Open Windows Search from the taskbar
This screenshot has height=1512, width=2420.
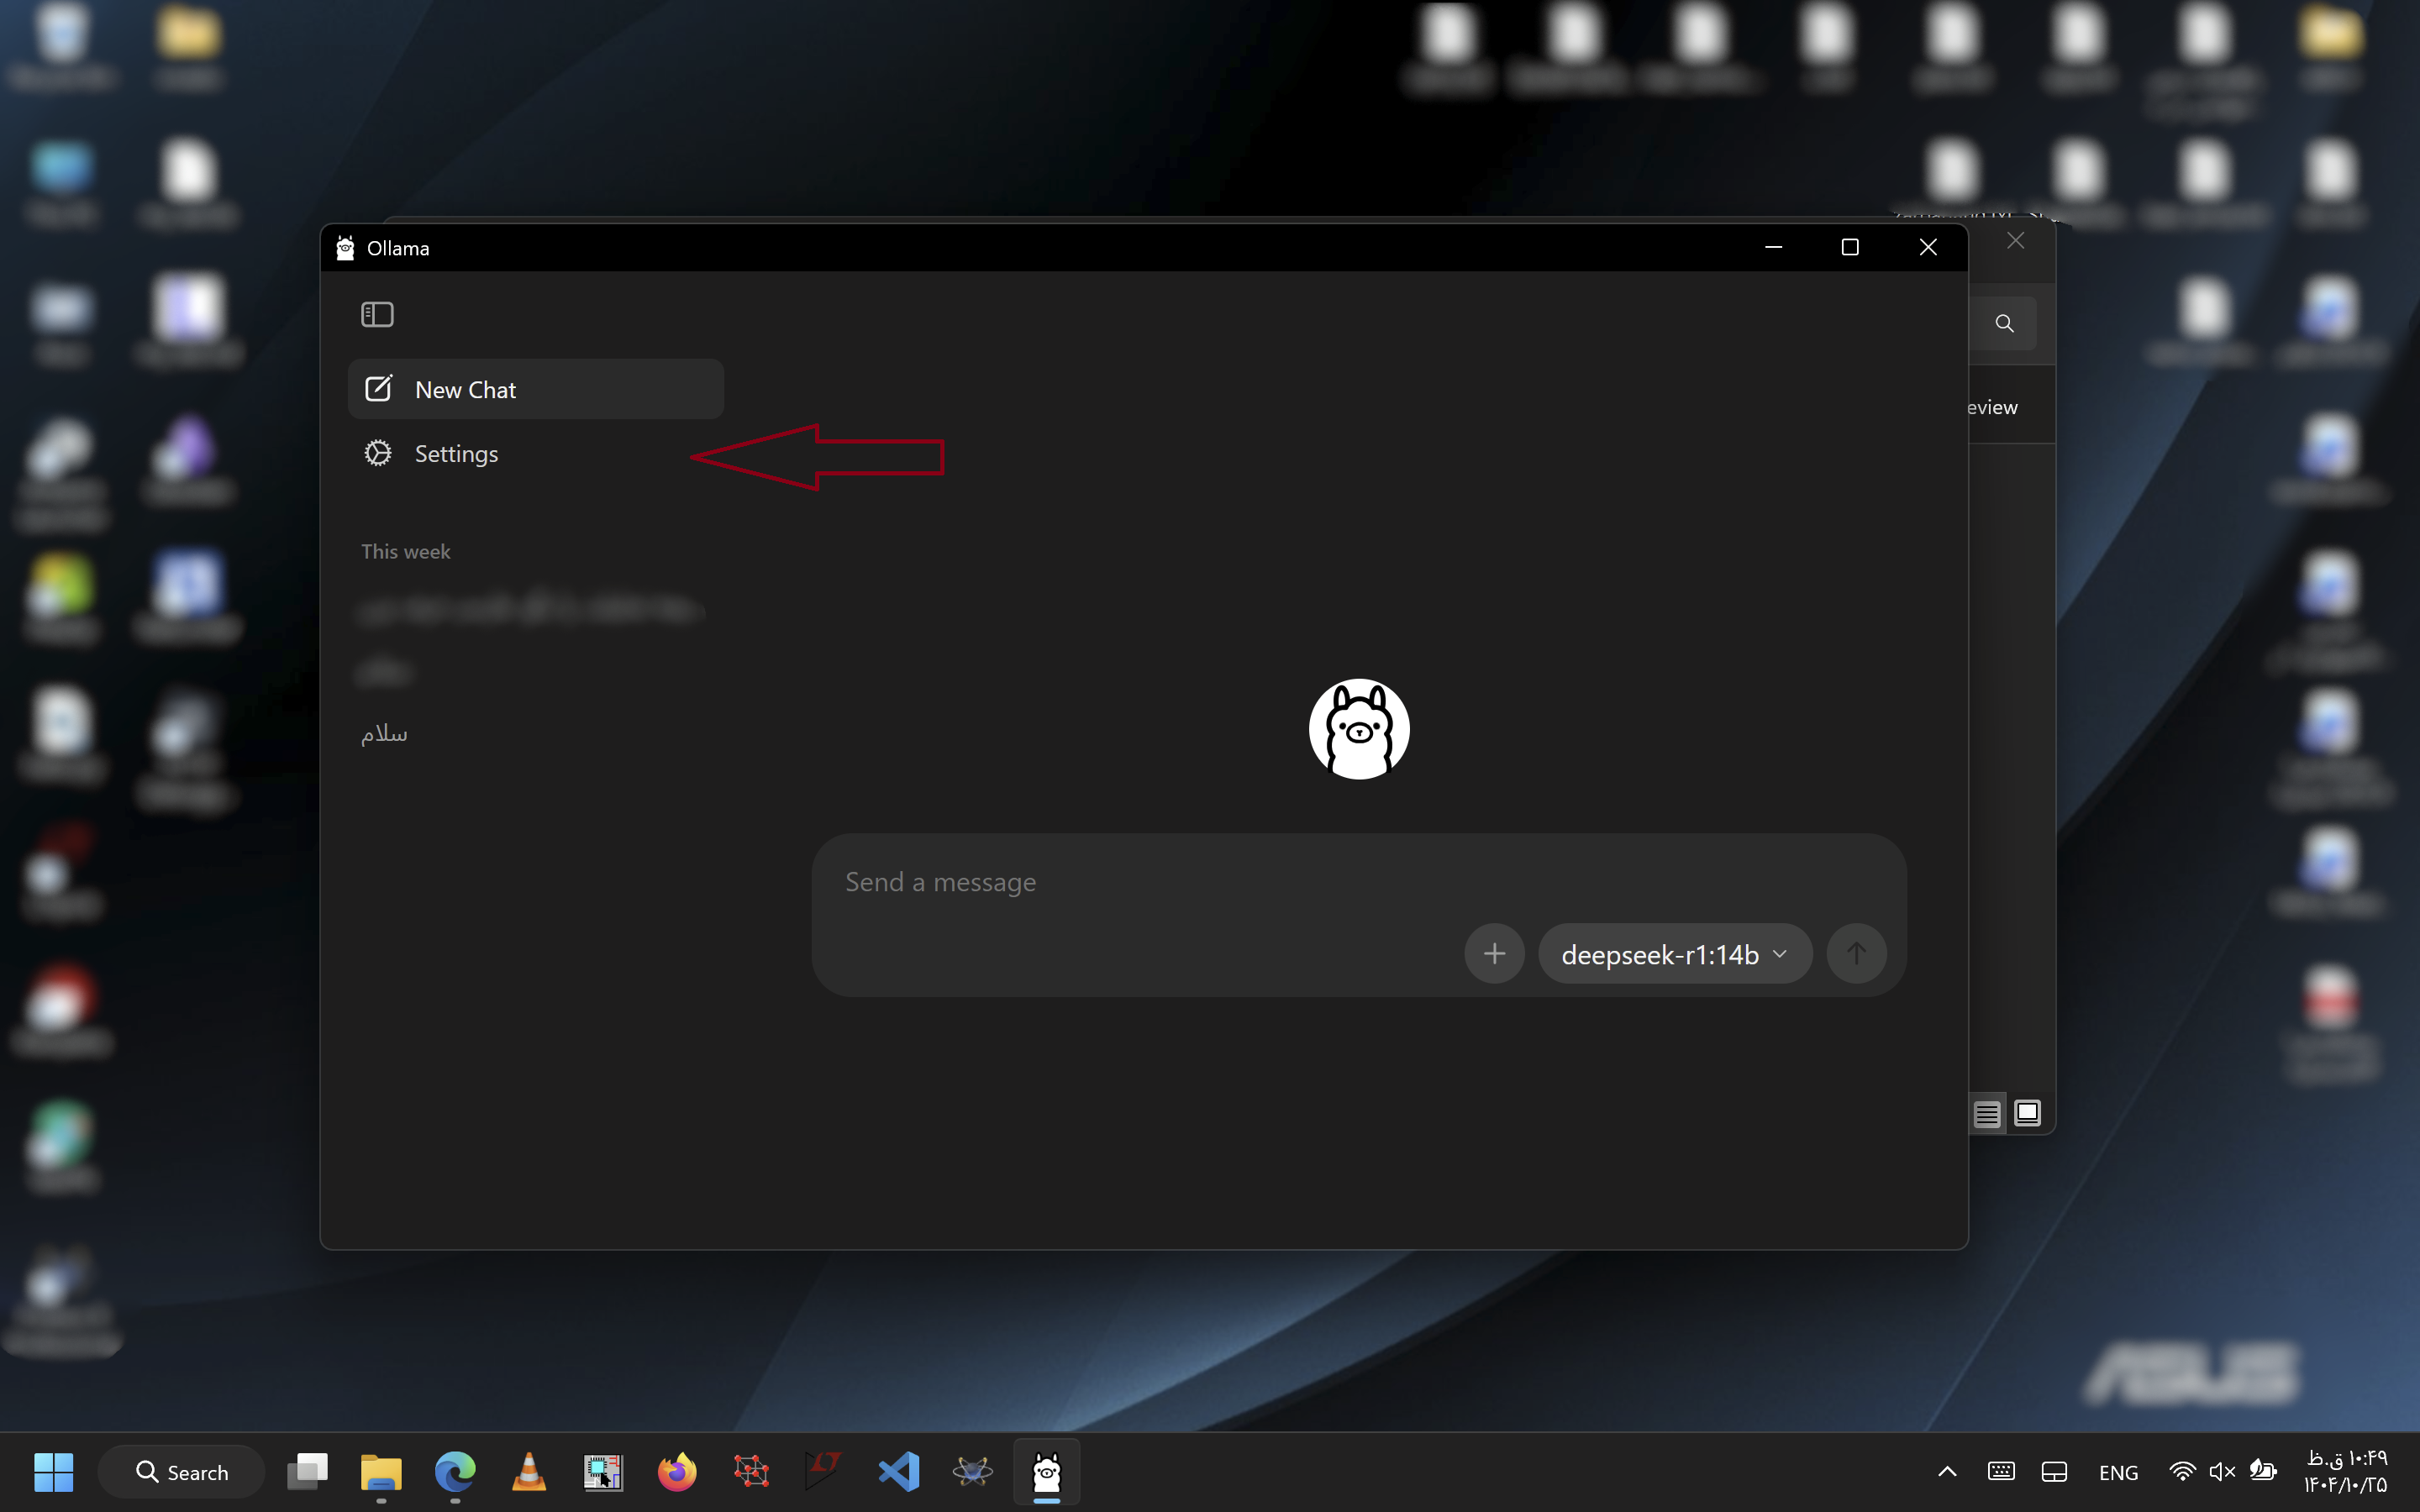181,1471
